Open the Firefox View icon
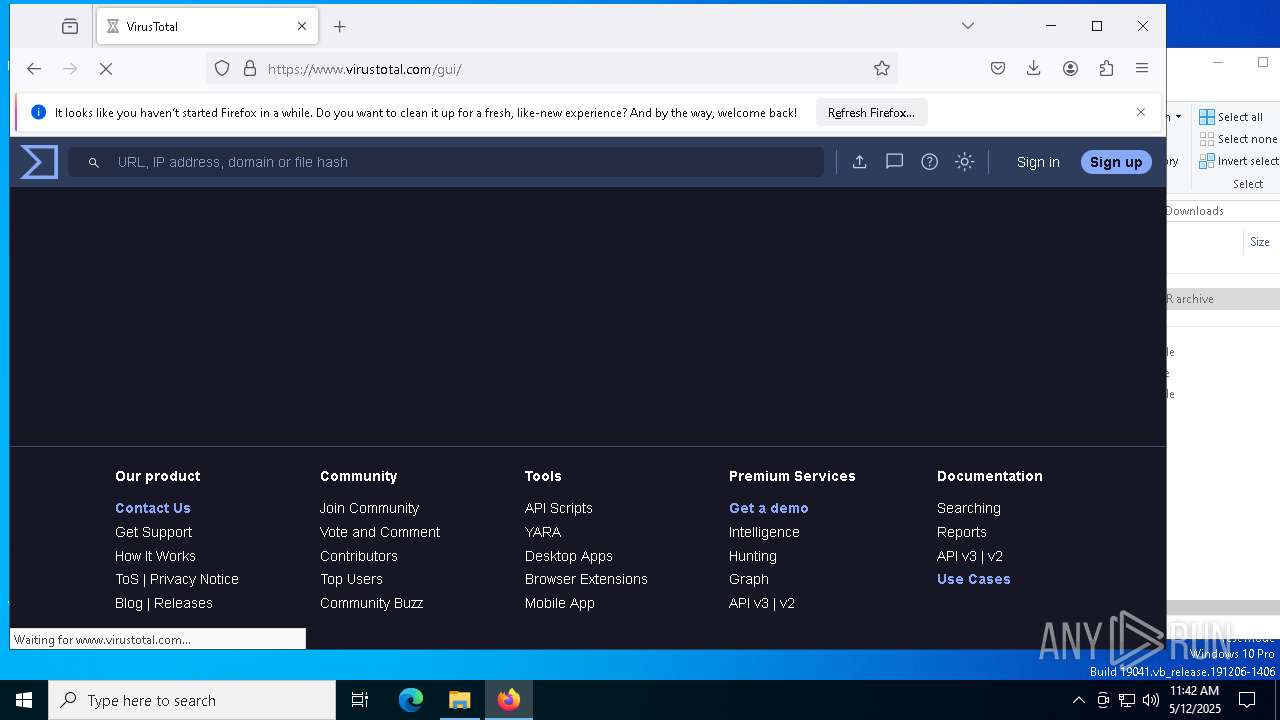This screenshot has width=1280, height=720. click(70, 27)
